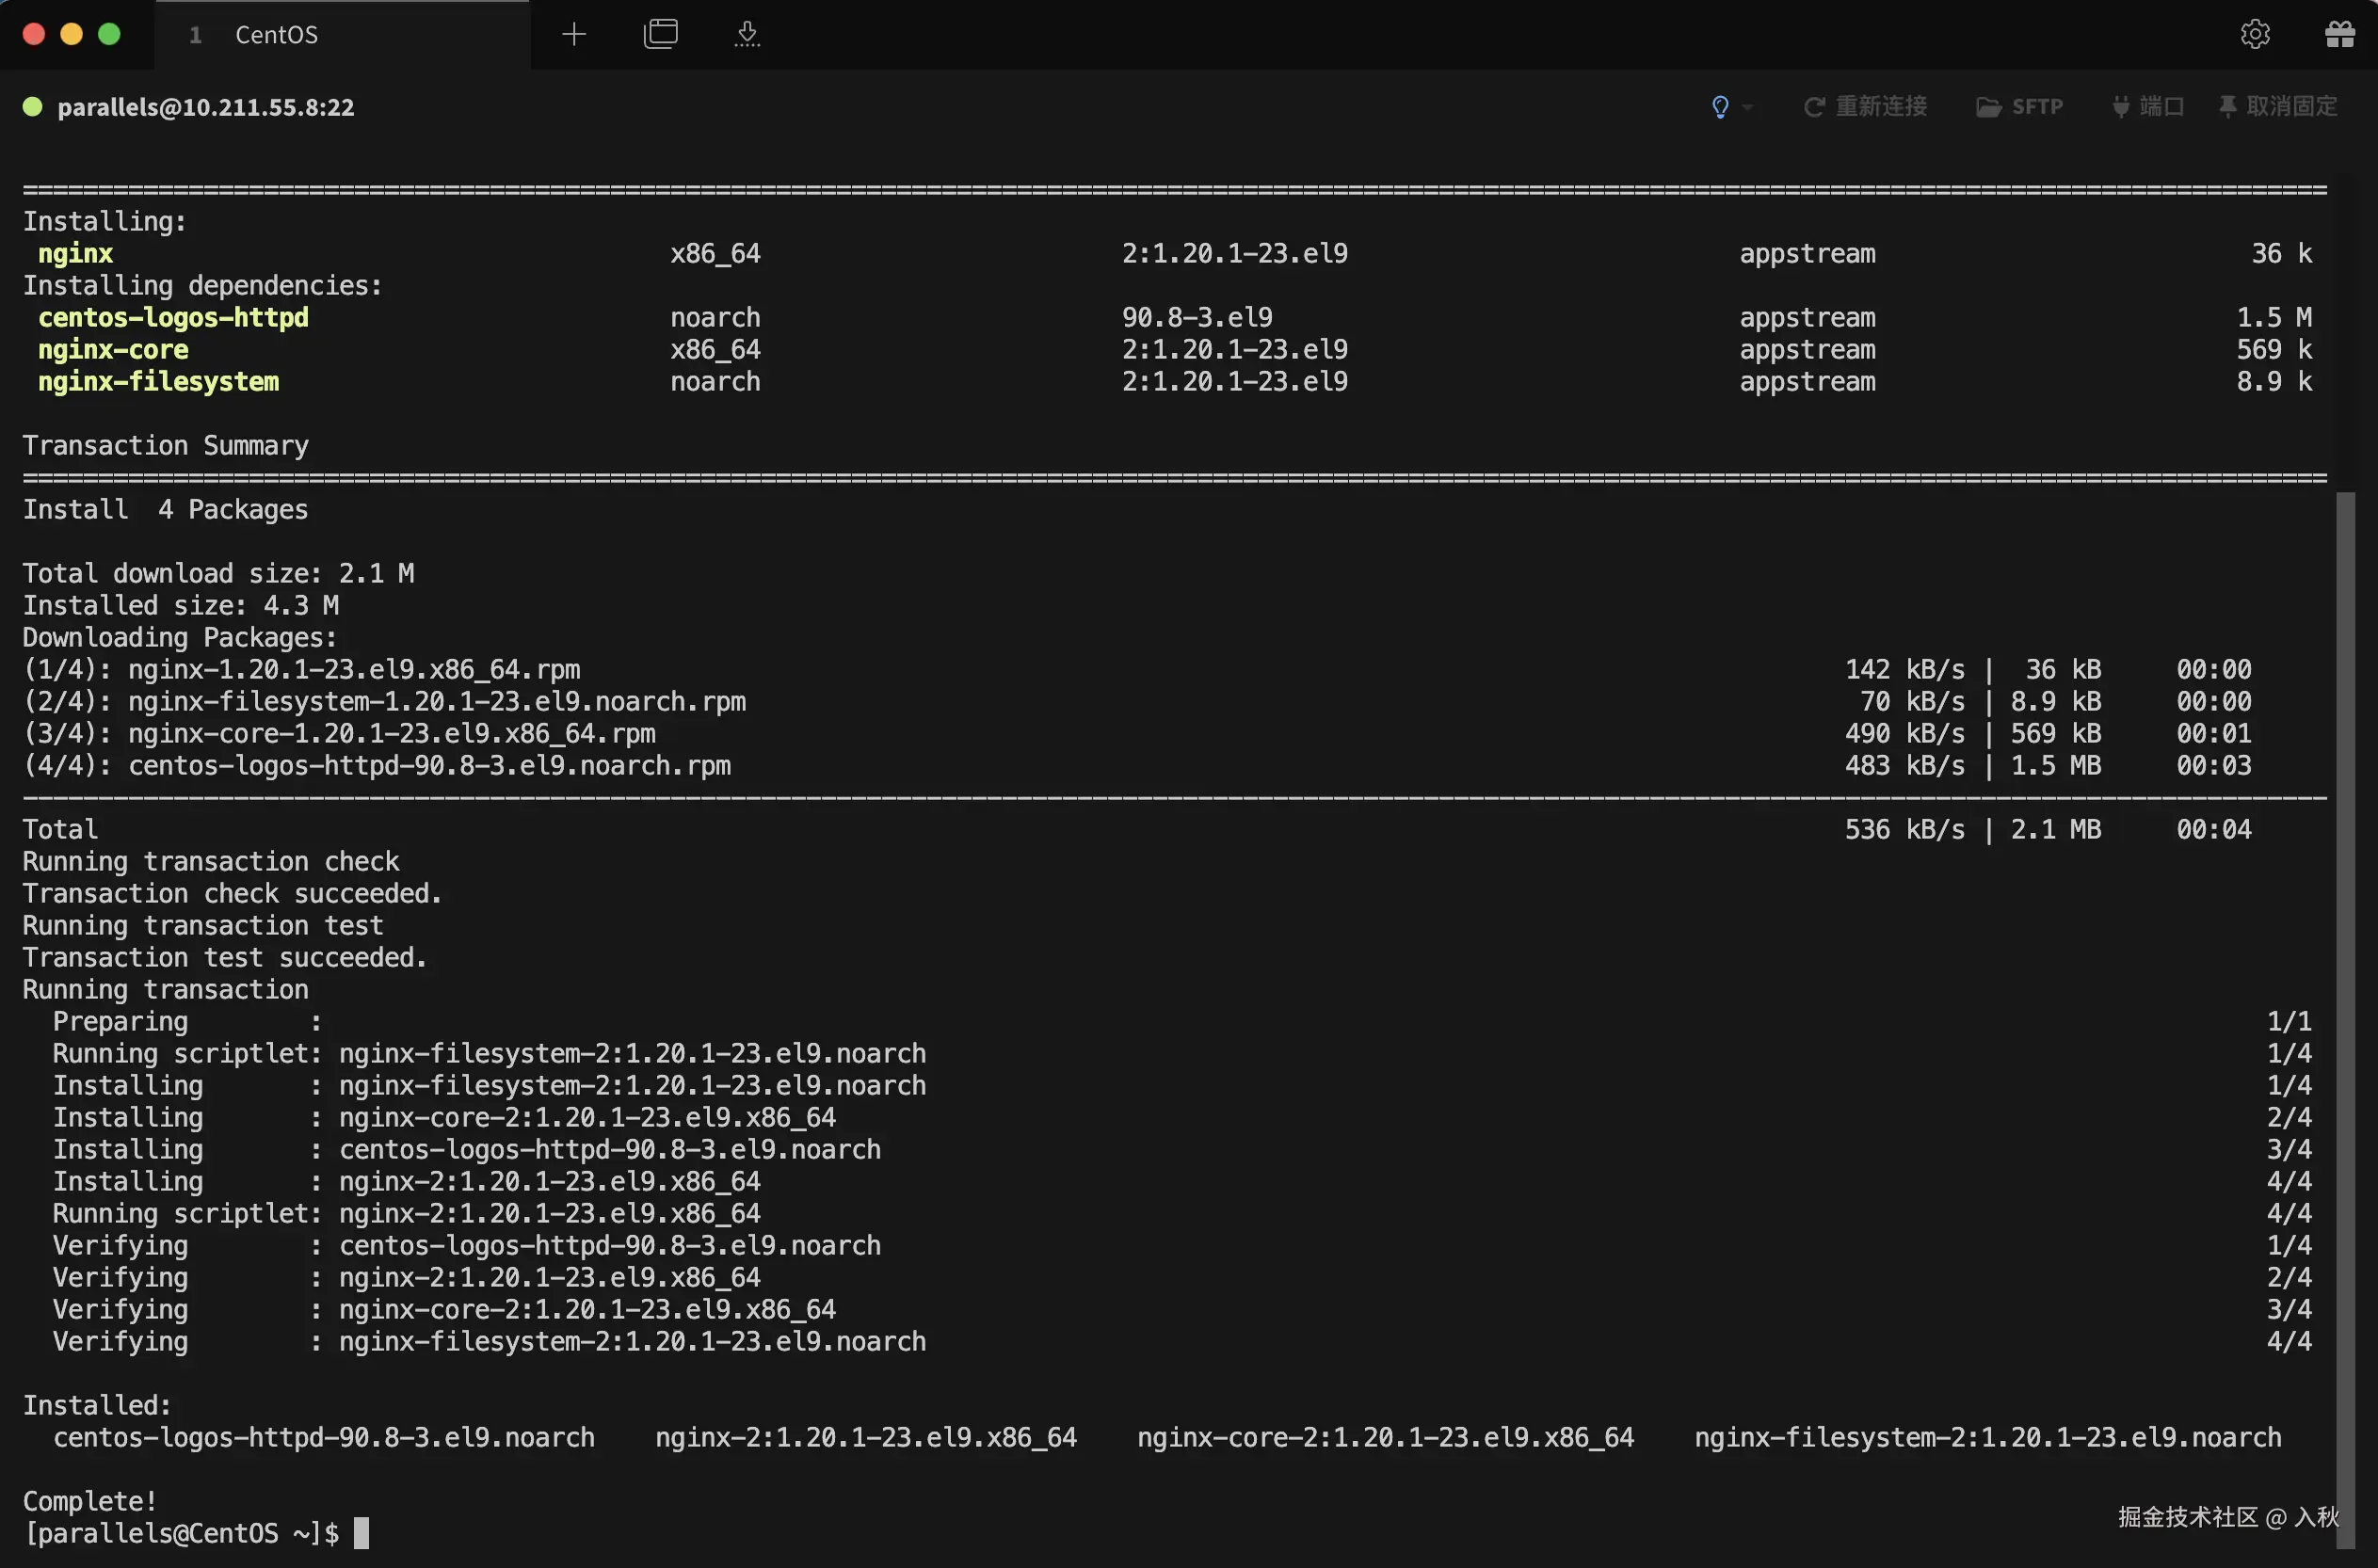Open a new tab with plus icon
This screenshot has height=1568, width=2378.
pos(574,35)
